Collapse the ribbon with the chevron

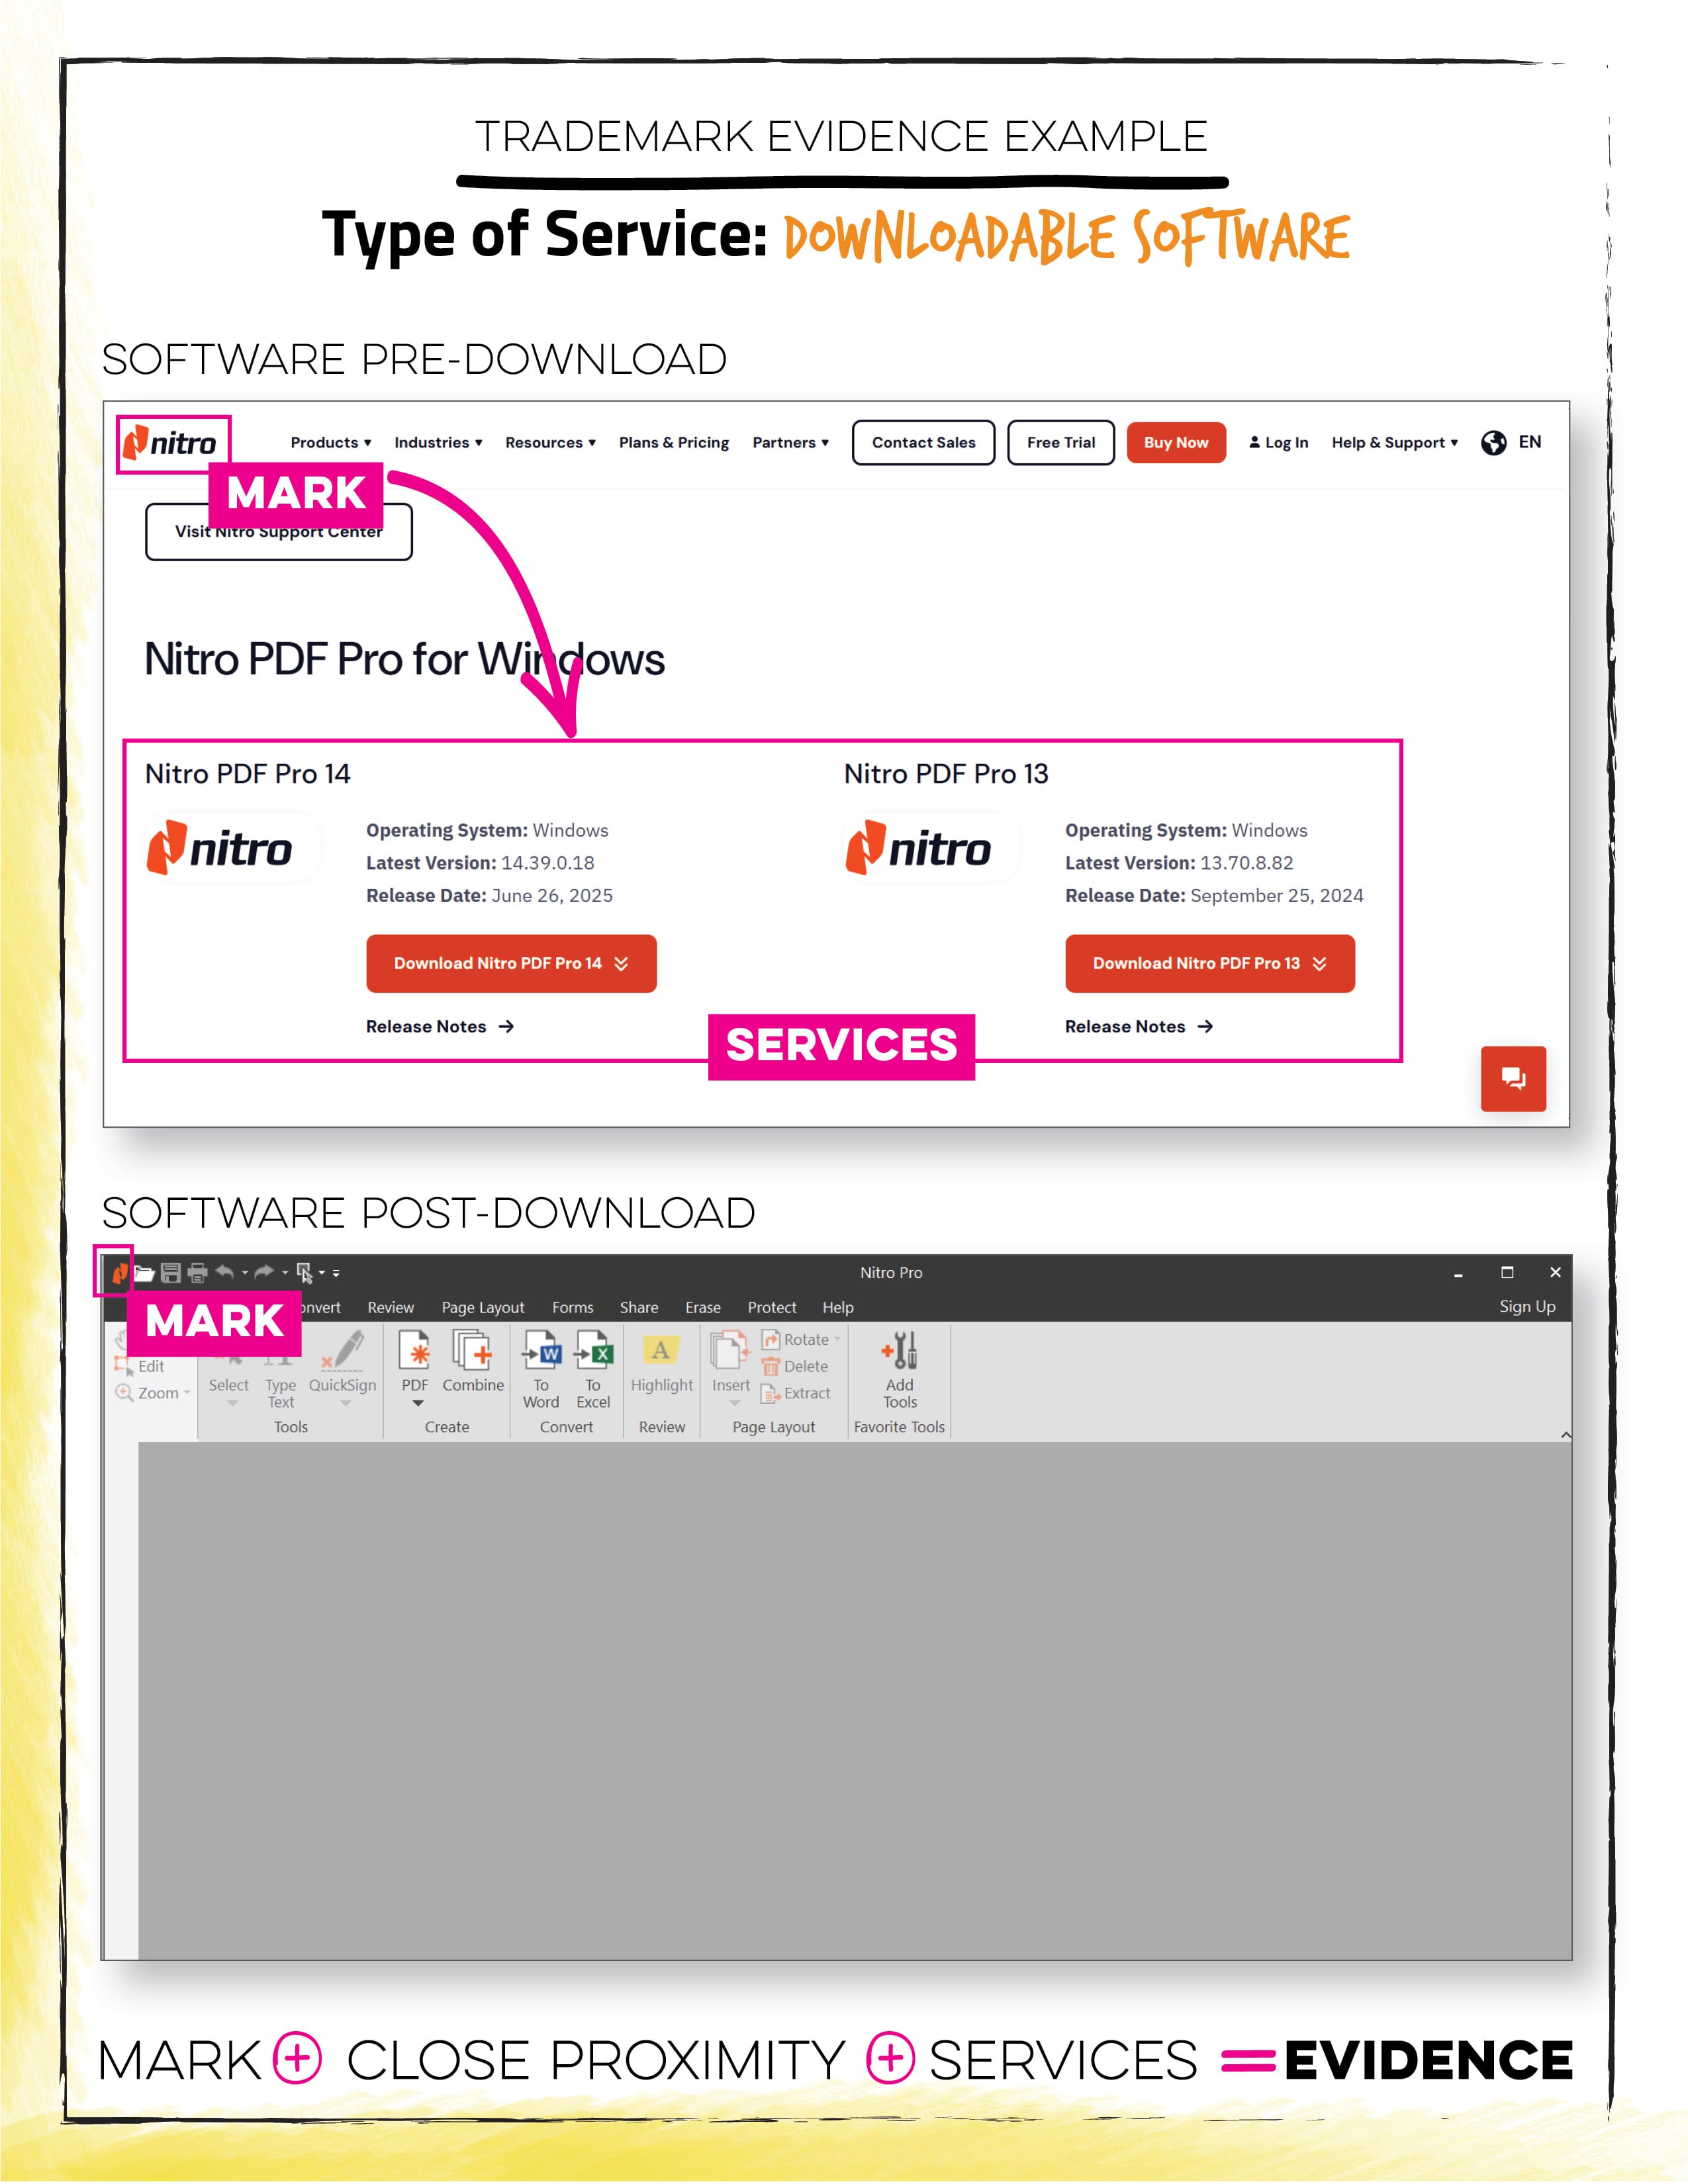point(1565,1435)
